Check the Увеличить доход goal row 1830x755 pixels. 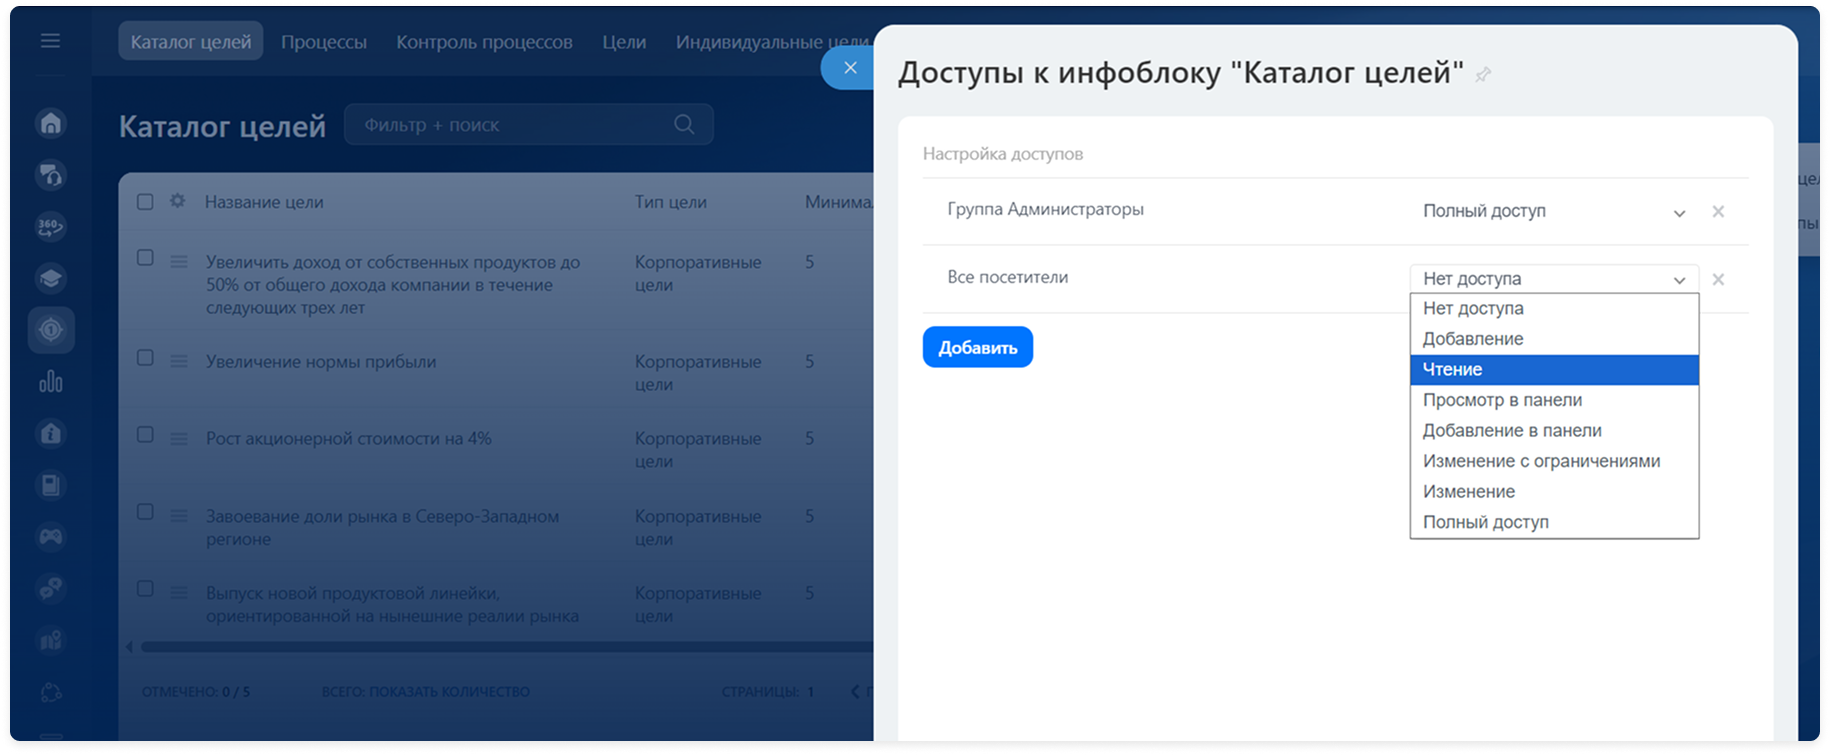pos(145,258)
